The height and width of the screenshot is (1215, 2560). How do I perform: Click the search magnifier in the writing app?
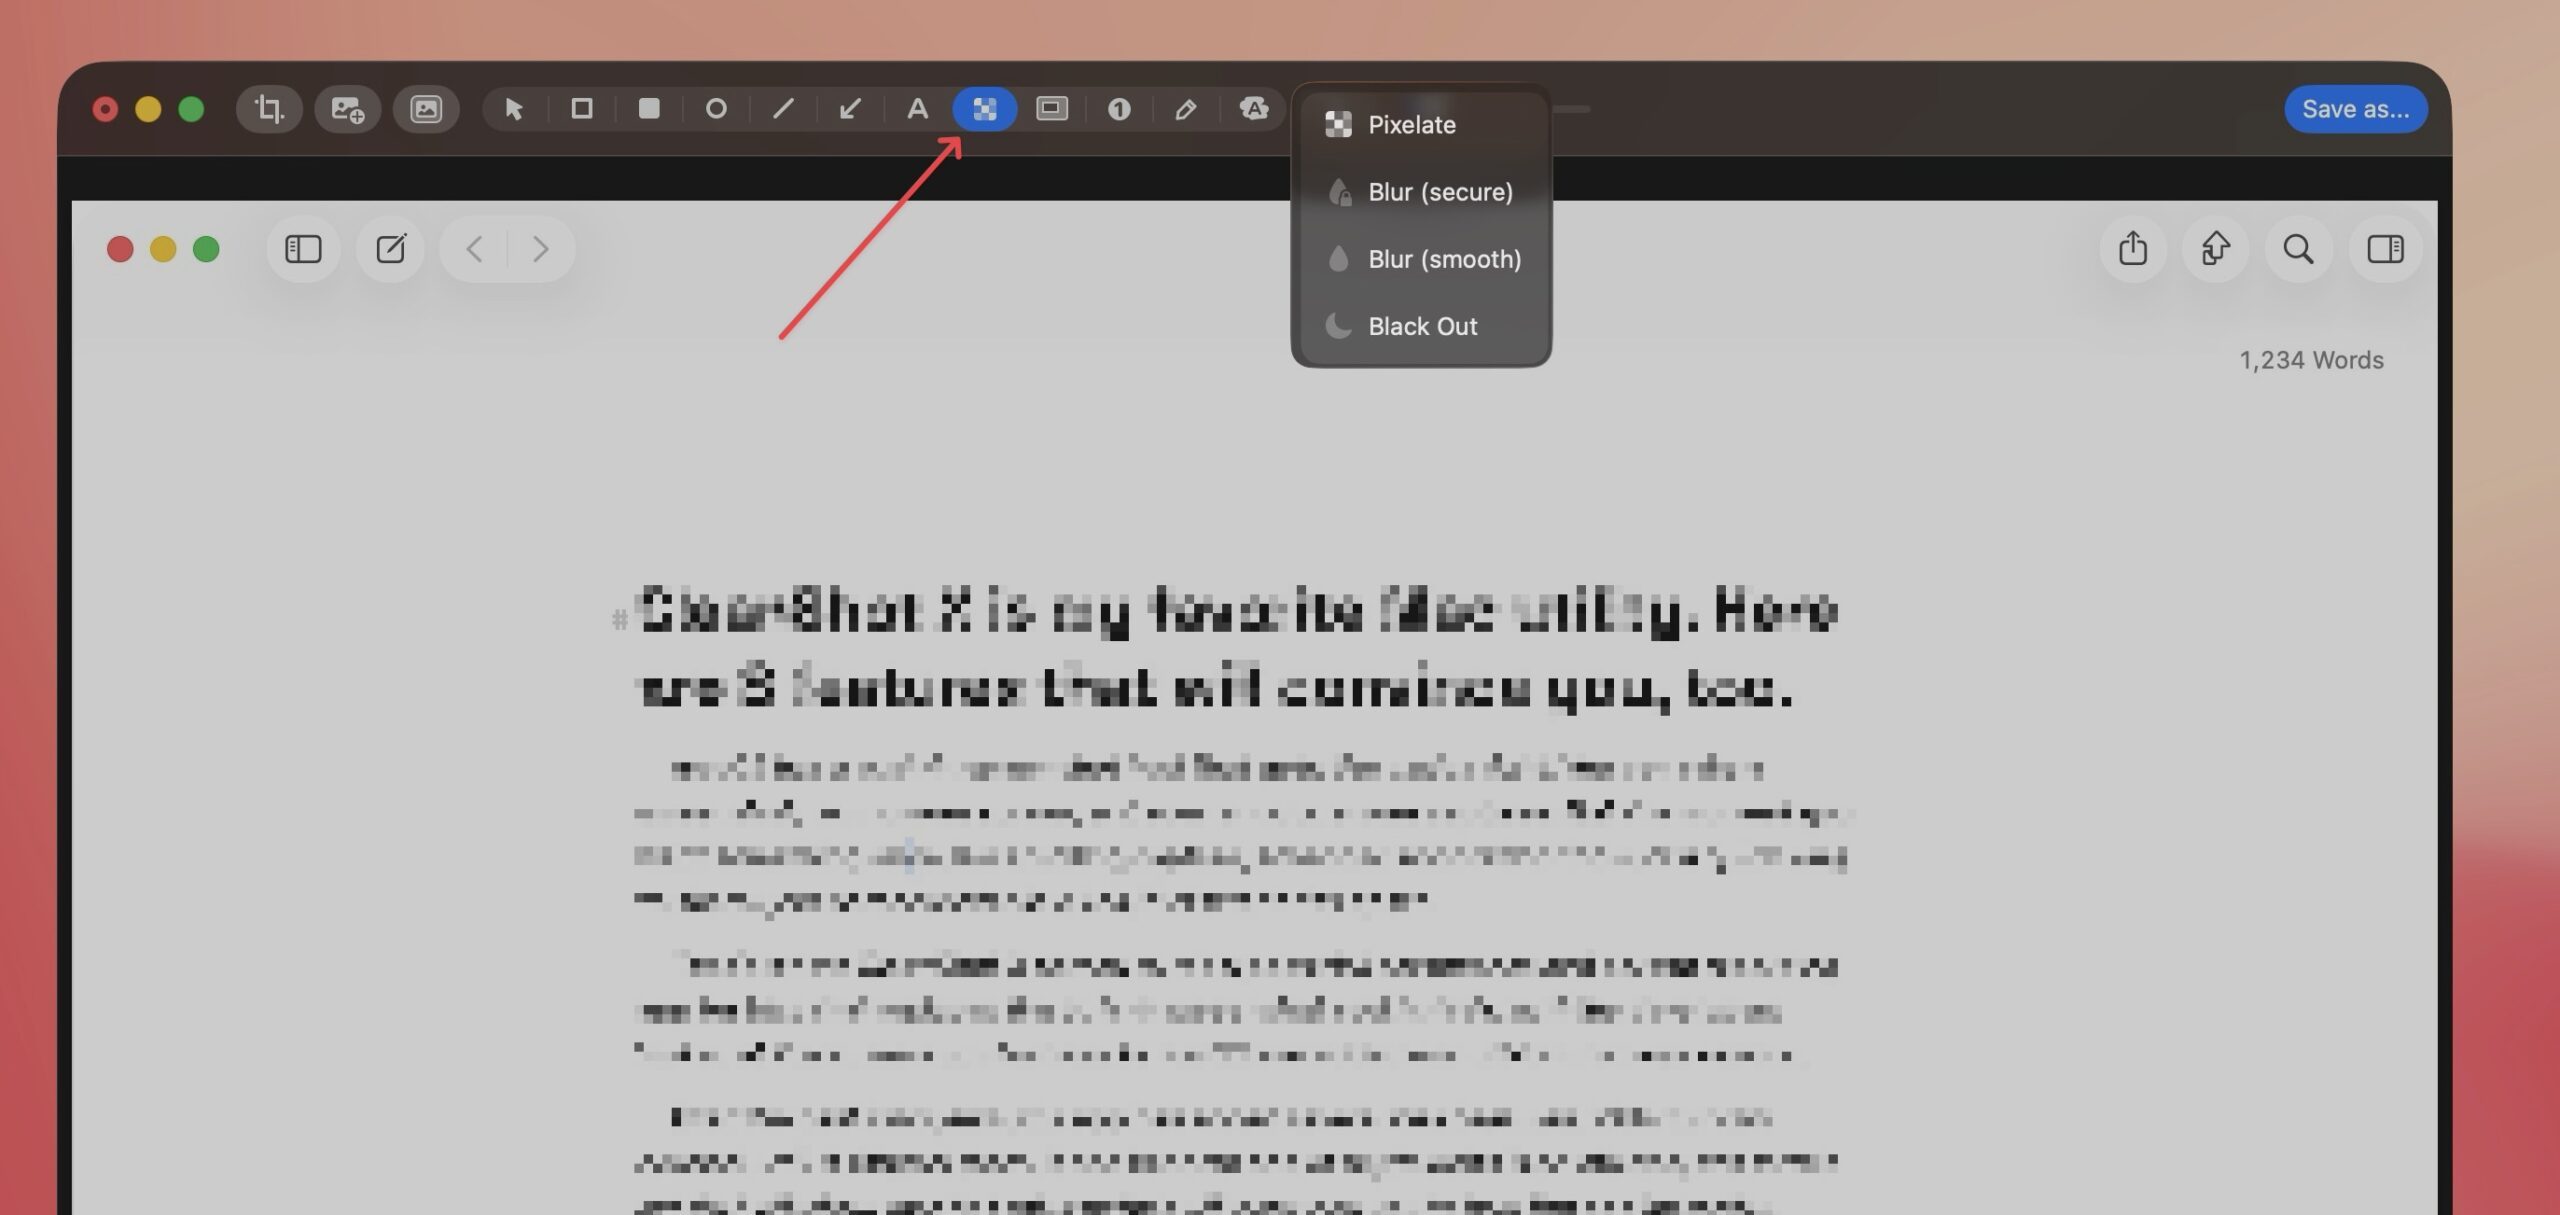tap(2299, 248)
